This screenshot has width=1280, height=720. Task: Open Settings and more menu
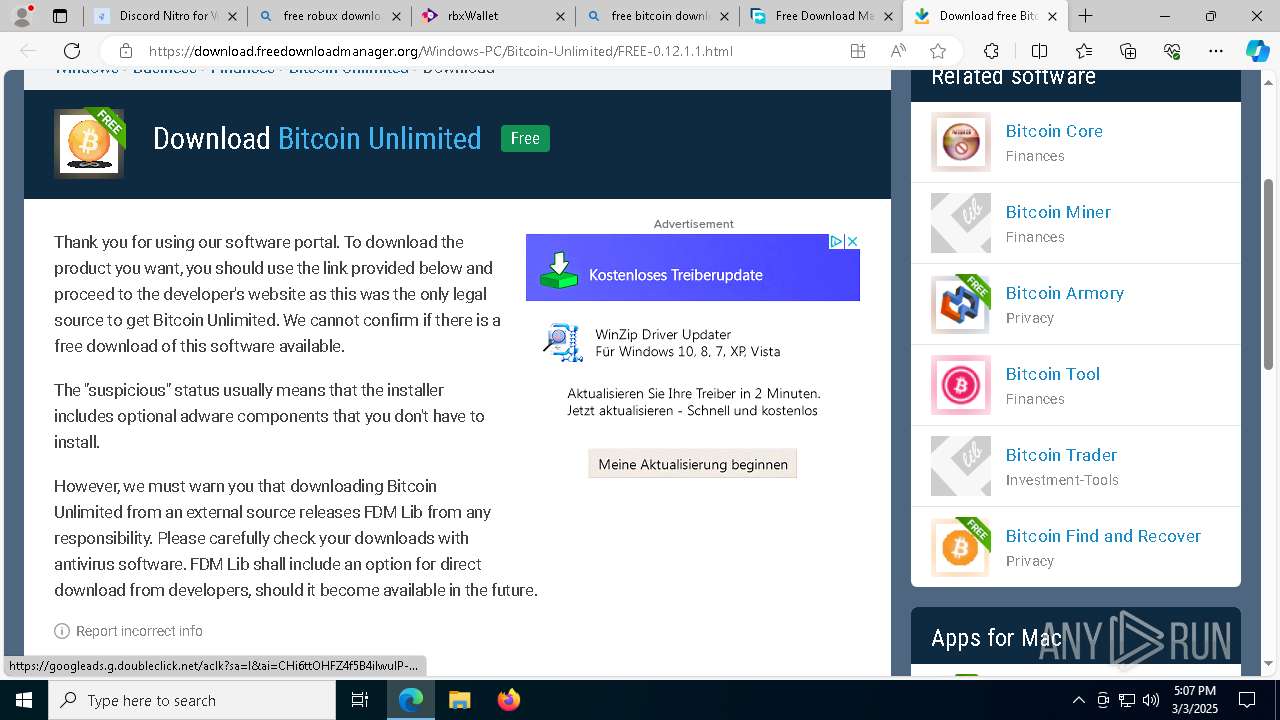[1216, 51]
